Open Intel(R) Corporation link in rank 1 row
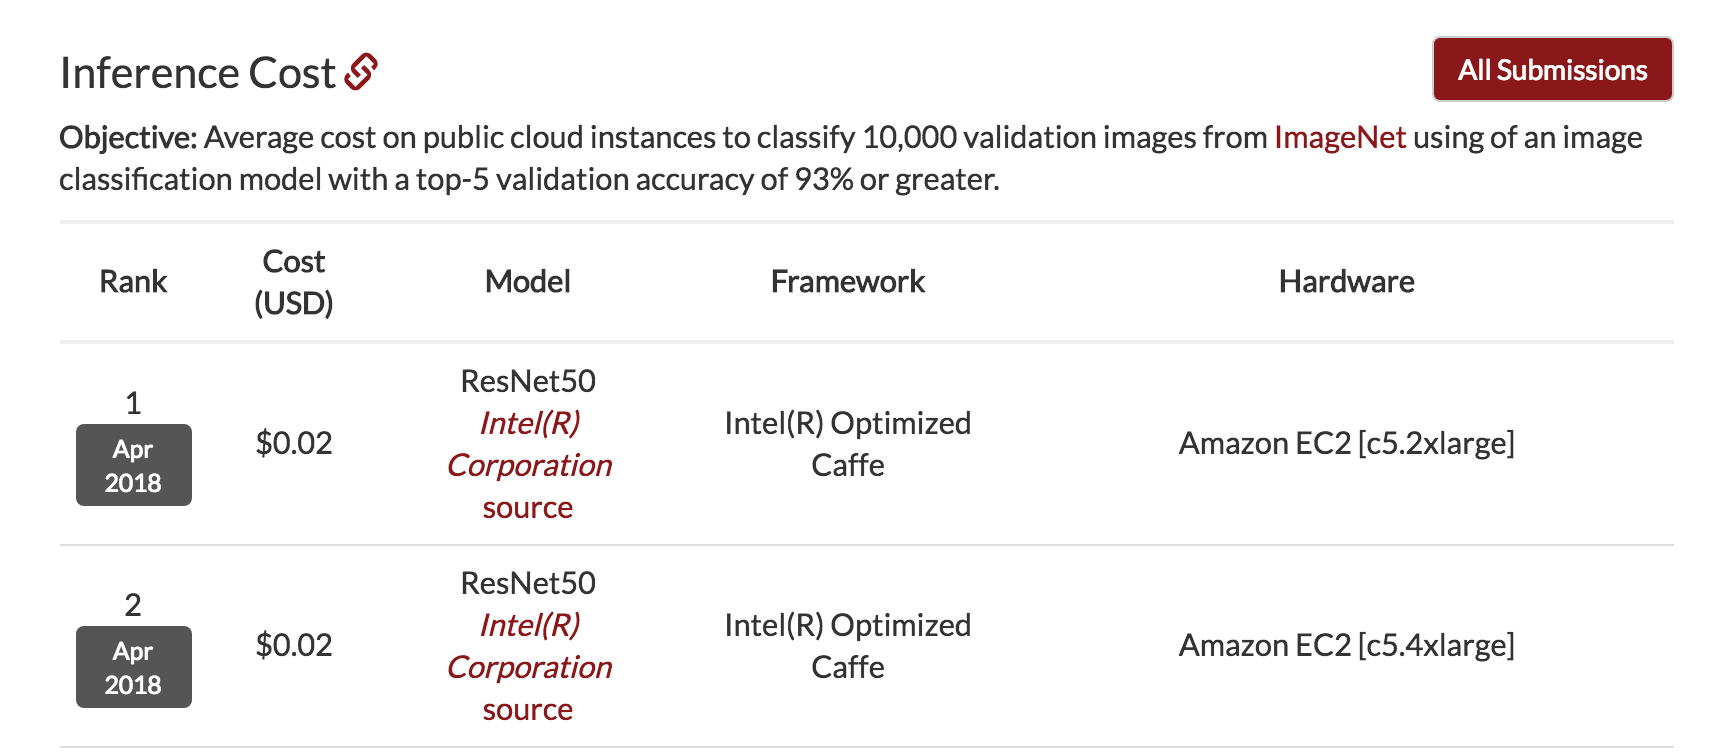 point(529,444)
